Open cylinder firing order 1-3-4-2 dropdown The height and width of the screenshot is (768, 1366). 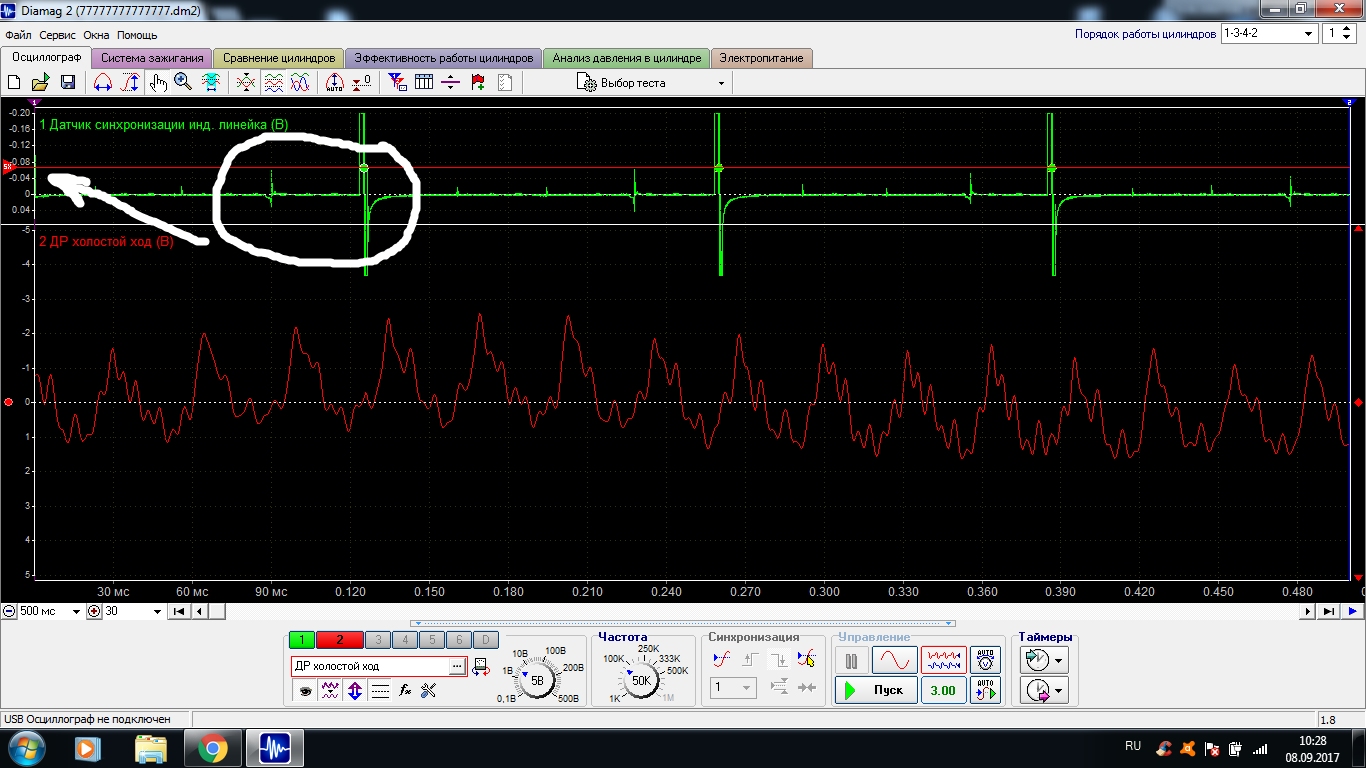(1269, 33)
